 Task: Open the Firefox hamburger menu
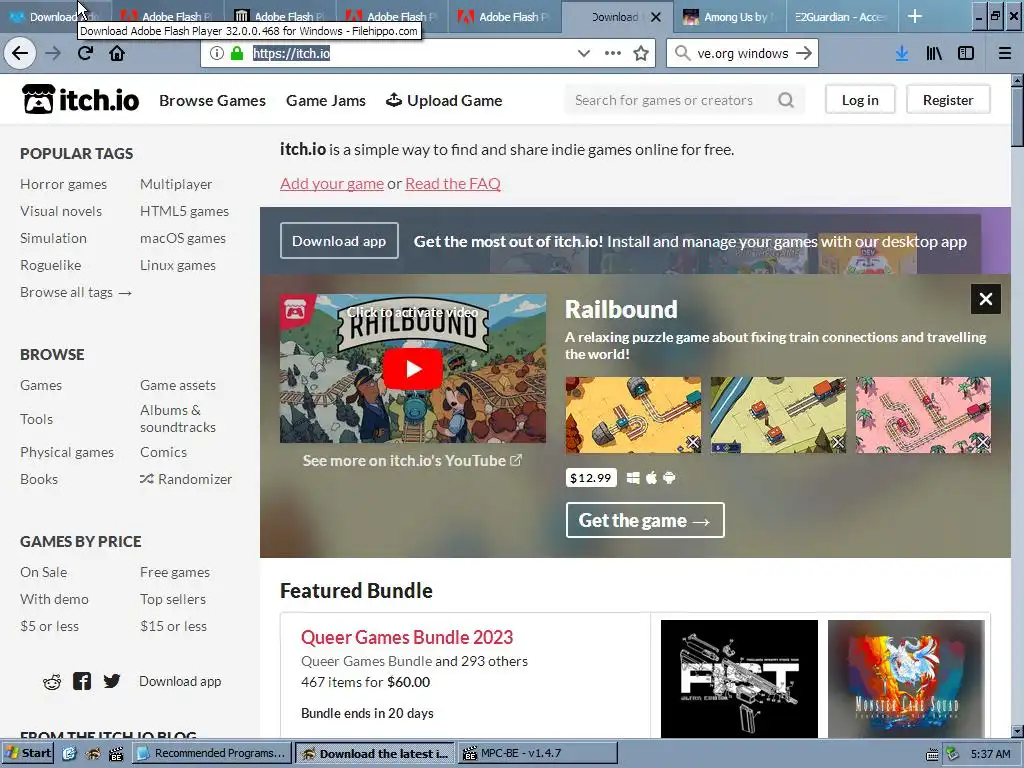click(x=1005, y=54)
